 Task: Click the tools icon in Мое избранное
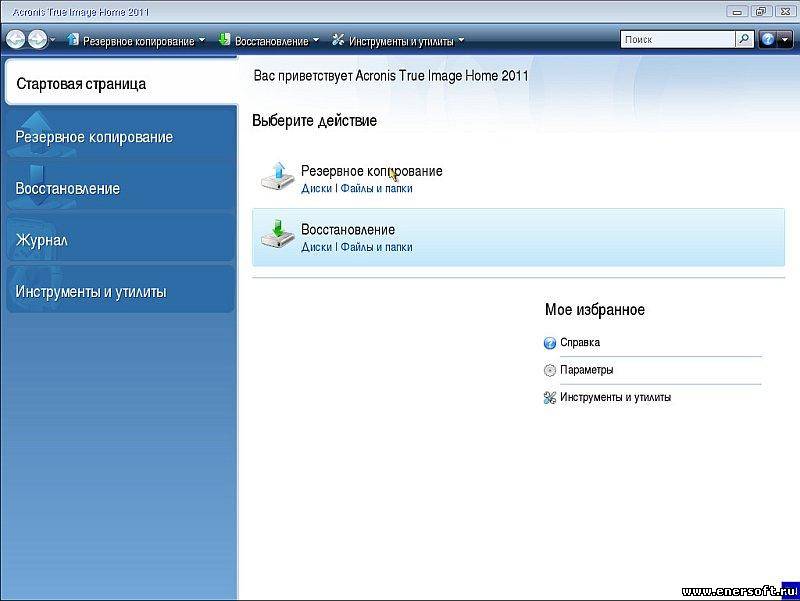coord(549,398)
